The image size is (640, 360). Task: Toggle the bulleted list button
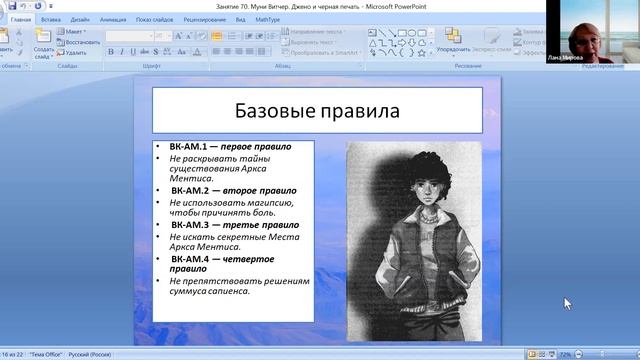click(x=217, y=36)
